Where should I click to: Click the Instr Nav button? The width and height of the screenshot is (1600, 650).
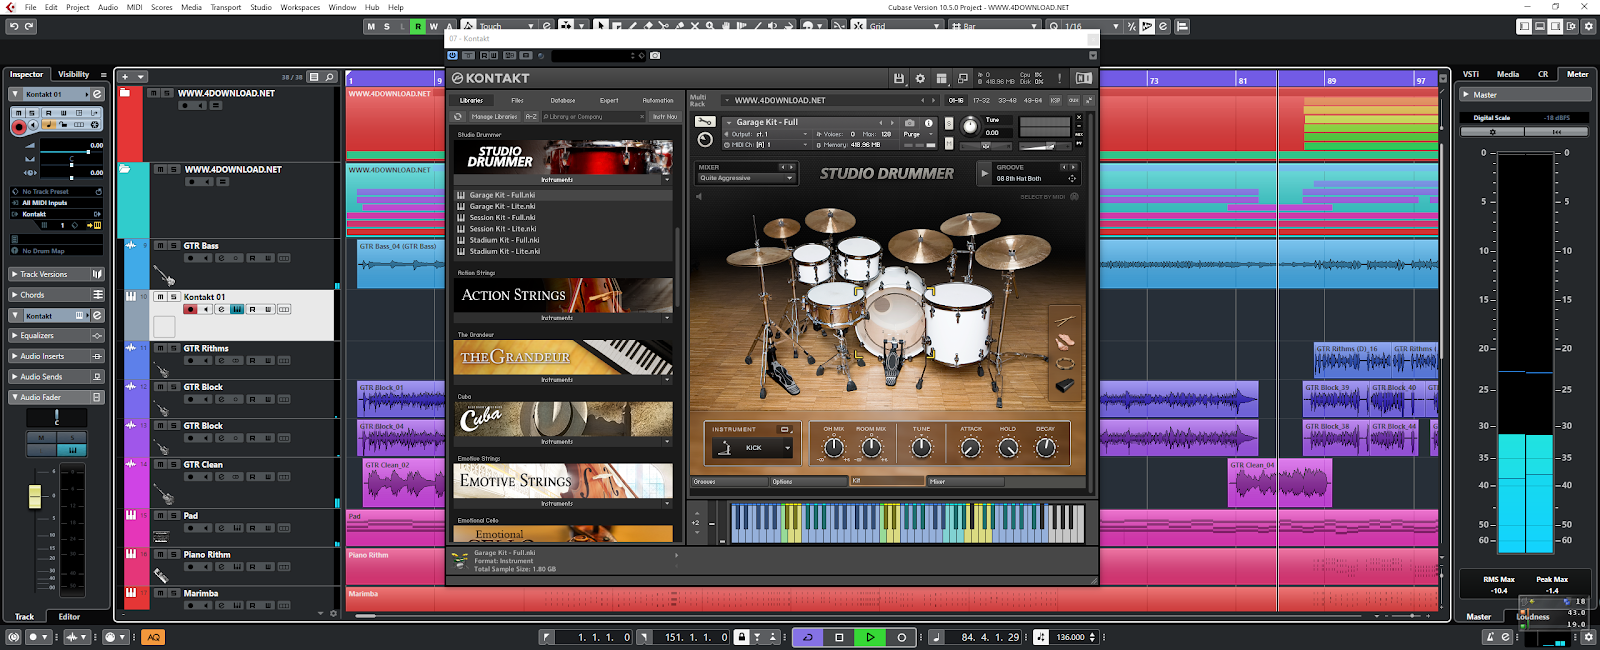coord(665,117)
